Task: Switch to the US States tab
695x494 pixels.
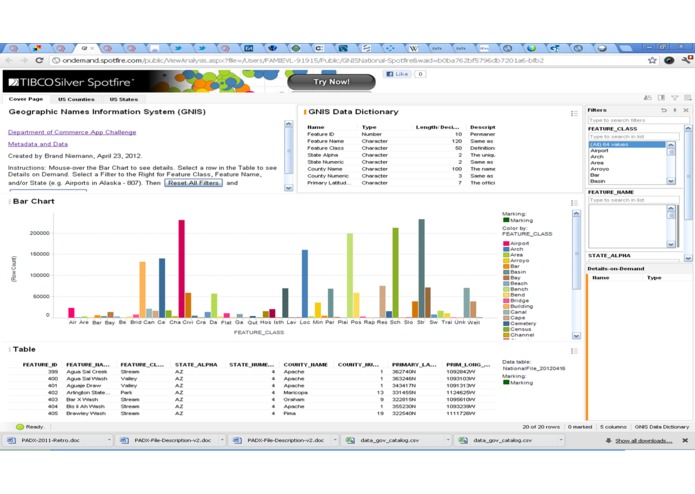Action: [124, 99]
